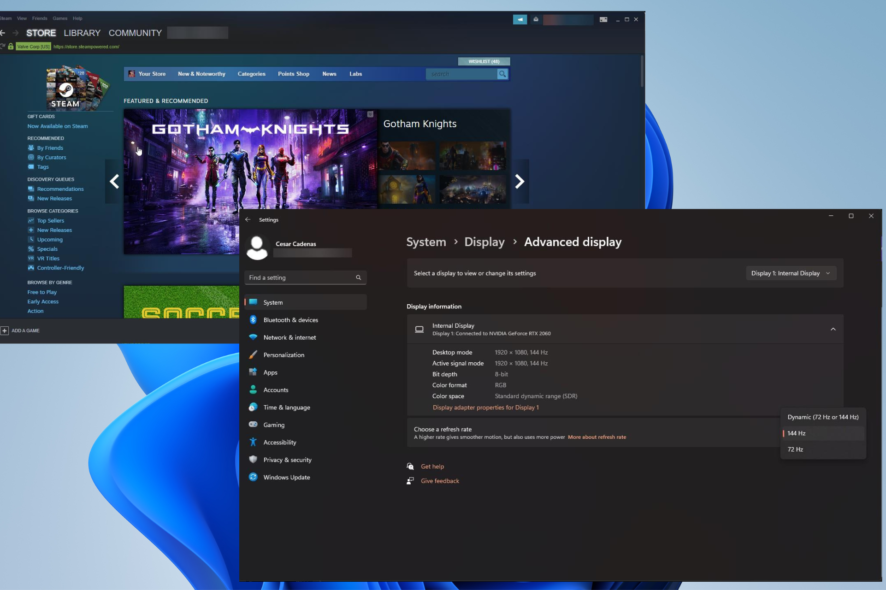Open Now Available on Steam gift cards link
Screen dimensions: 886x590
[58, 127]
